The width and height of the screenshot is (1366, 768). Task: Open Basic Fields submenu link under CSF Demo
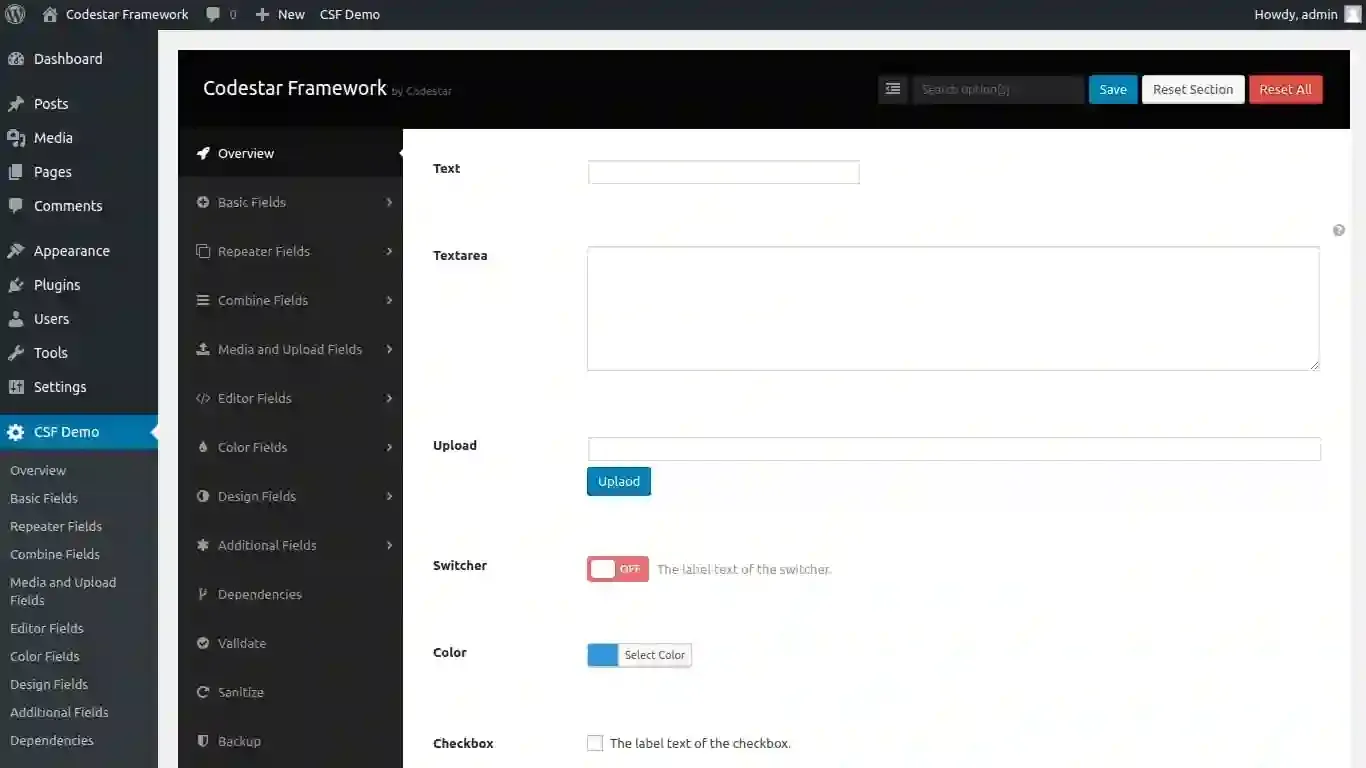click(x=44, y=498)
